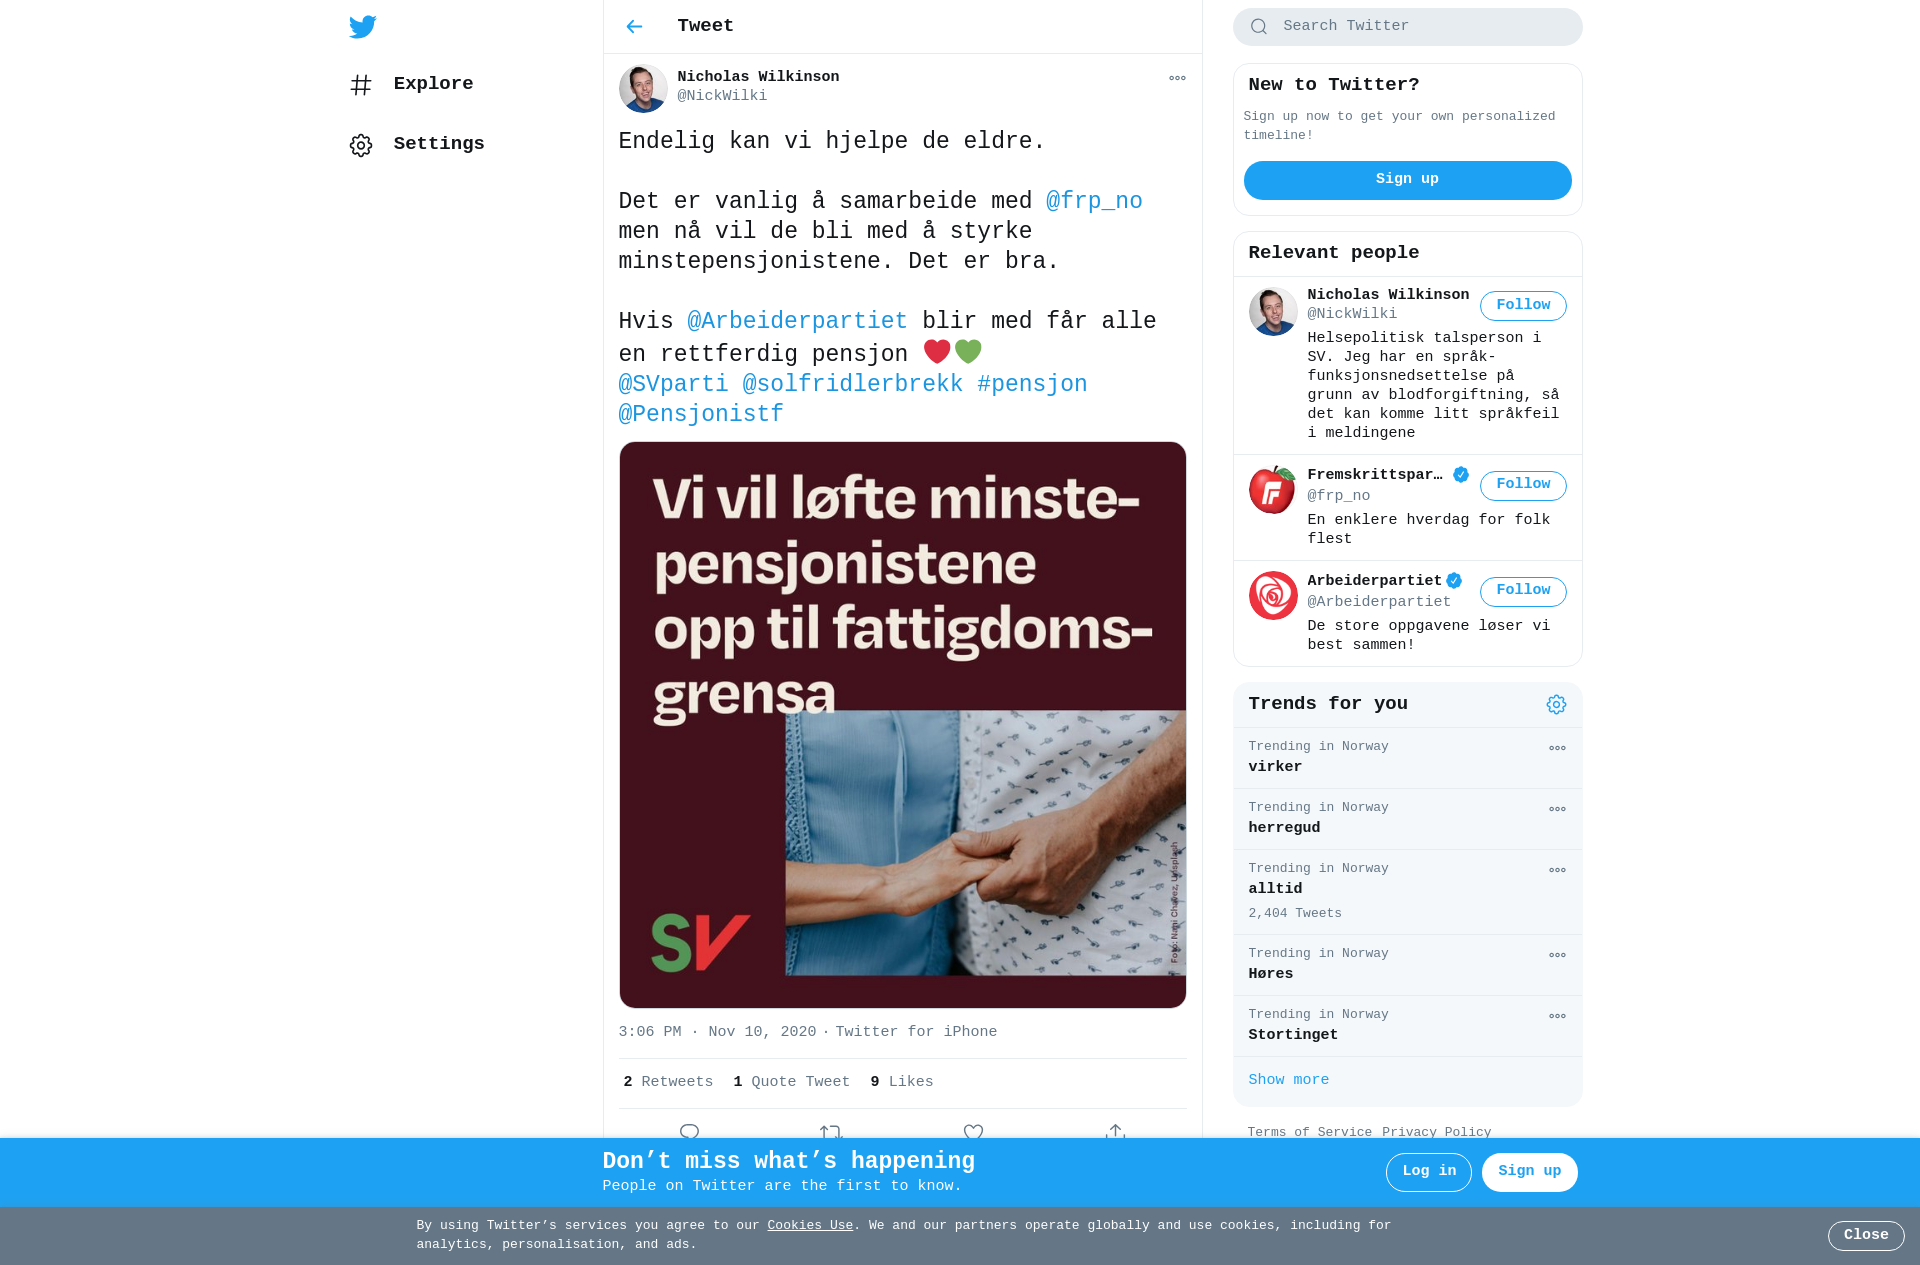Like the tweet with the heart icon

click(x=973, y=1131)
